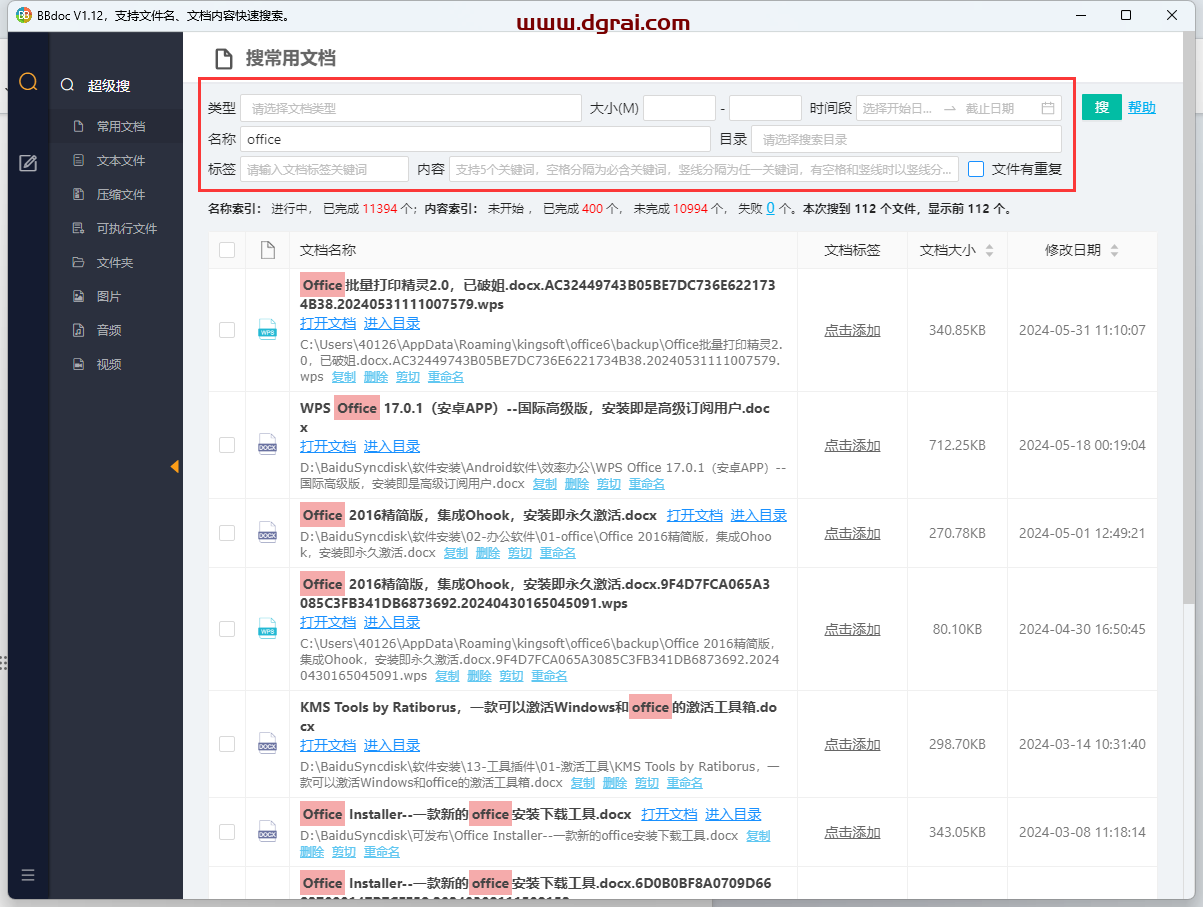Open the 类型 document type dropdown
1203x907 pixels.
[x=411, y=108]
